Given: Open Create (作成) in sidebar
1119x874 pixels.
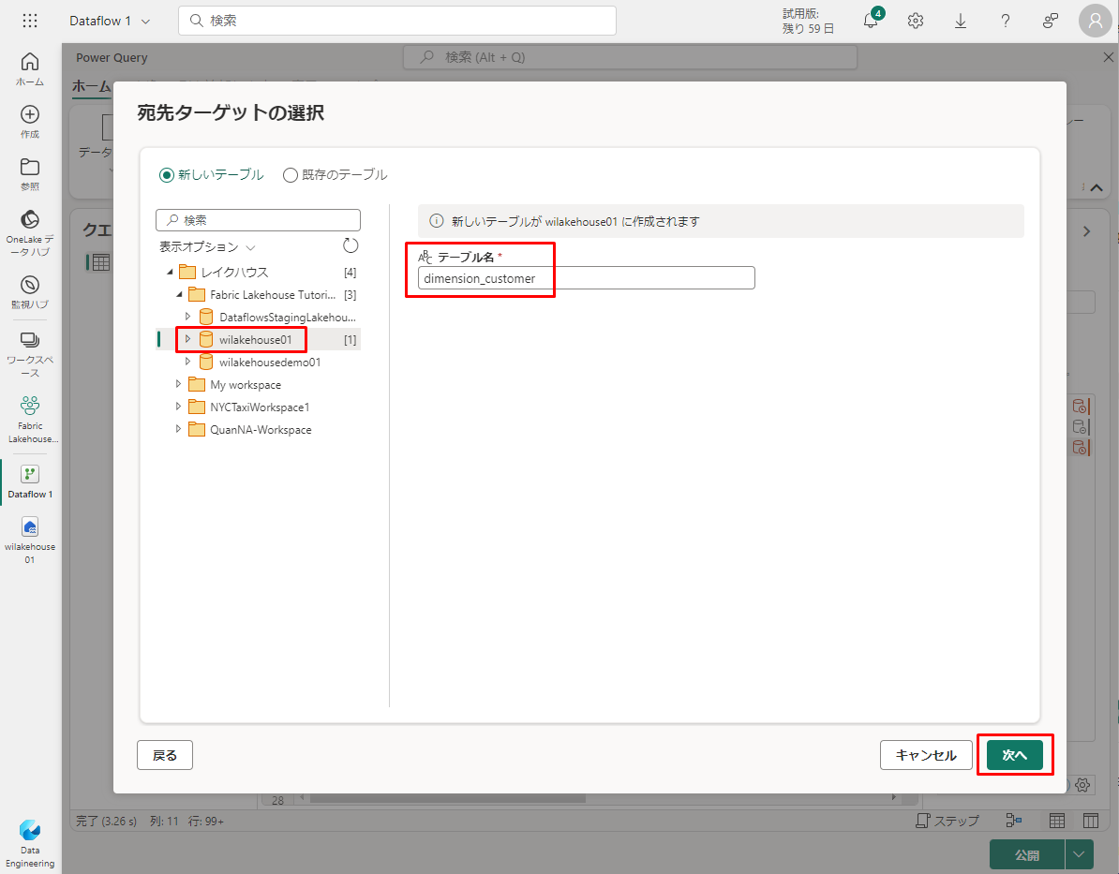Looking at the screenshot, I should [30, 122].
